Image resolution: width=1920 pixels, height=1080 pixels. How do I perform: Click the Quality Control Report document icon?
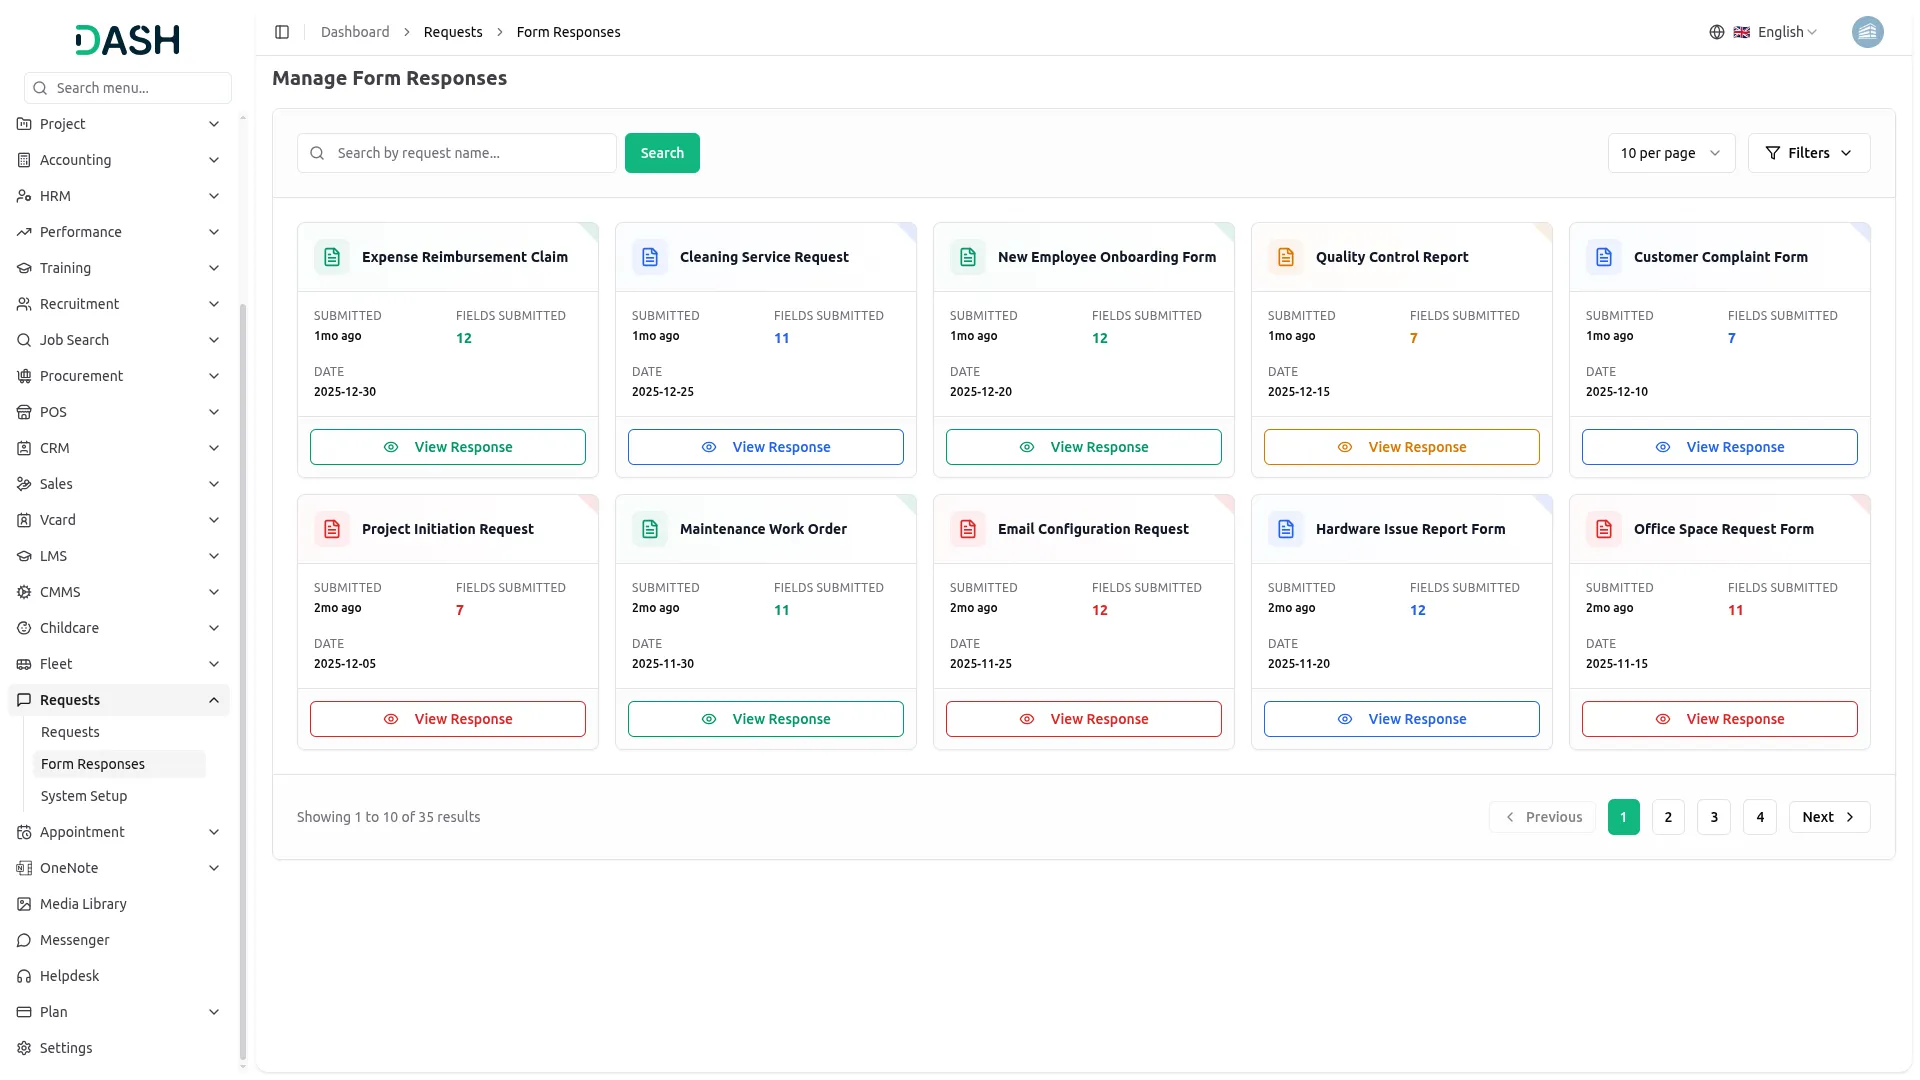tap(1285, 257)
